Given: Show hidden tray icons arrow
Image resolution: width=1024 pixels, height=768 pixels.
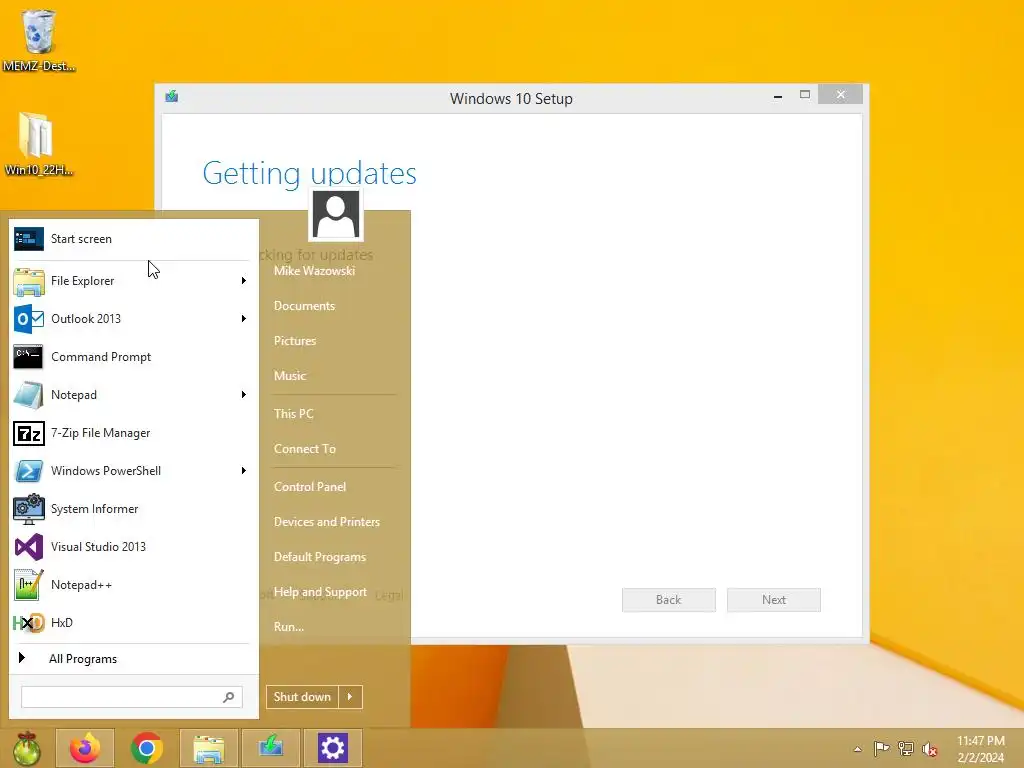Looking at the screenshot, I should point(857,749).
